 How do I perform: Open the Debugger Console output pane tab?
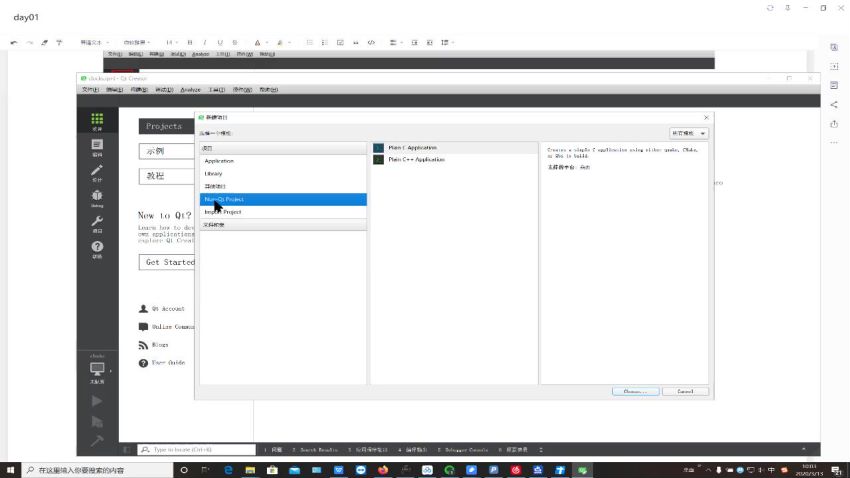point(462,450)
